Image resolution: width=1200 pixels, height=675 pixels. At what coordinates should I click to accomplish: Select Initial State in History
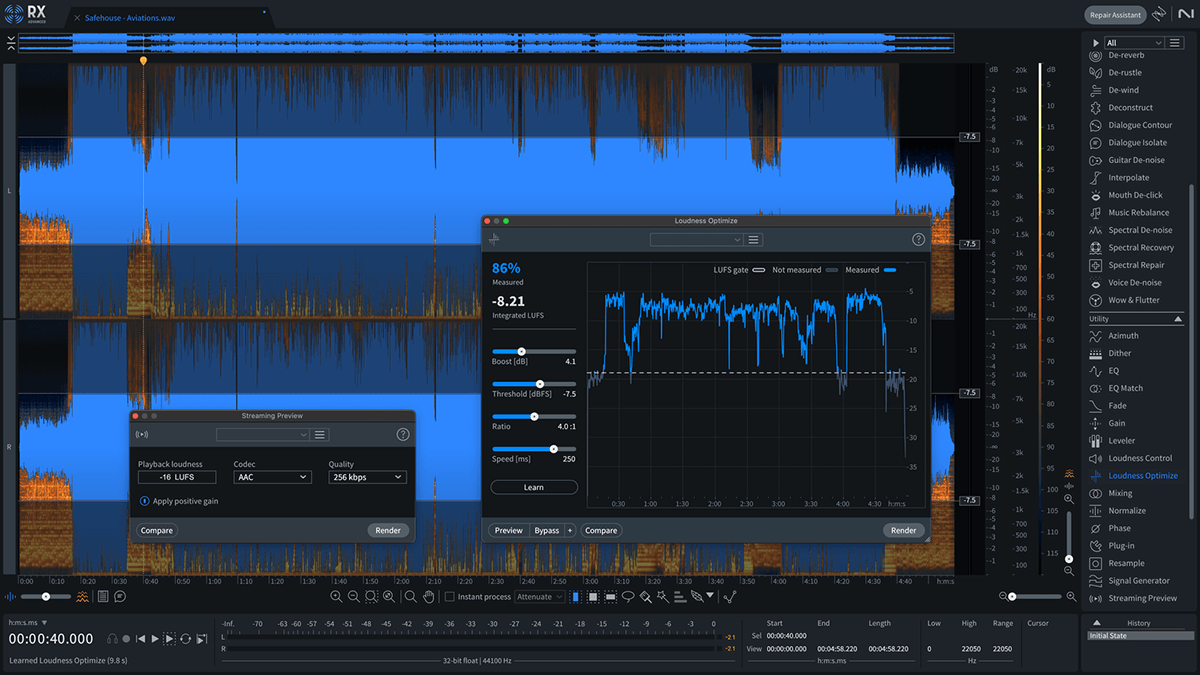pyautogui.click(x=1139, y=636)
